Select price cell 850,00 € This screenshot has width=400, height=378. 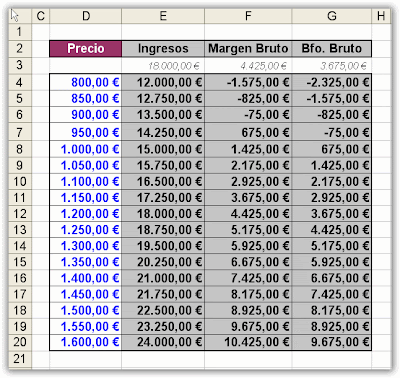(x=86, y=98)
